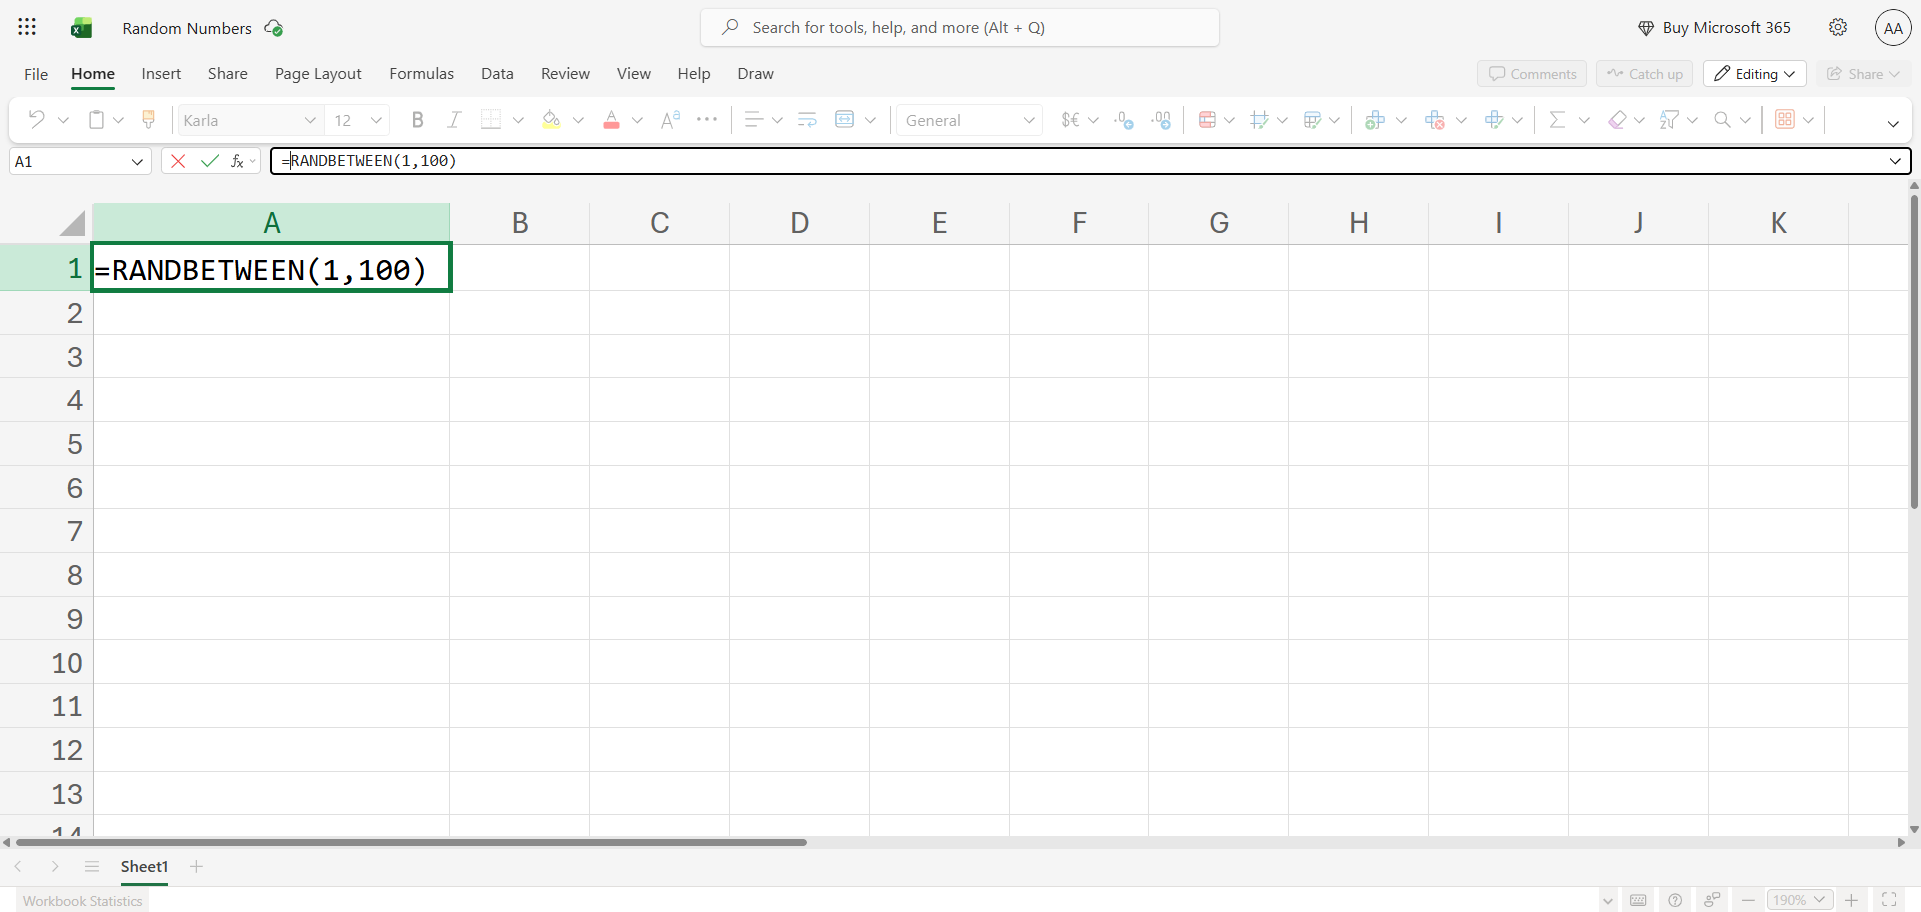
Task: Switch to Page Layout tab
Action: [318, 74]
